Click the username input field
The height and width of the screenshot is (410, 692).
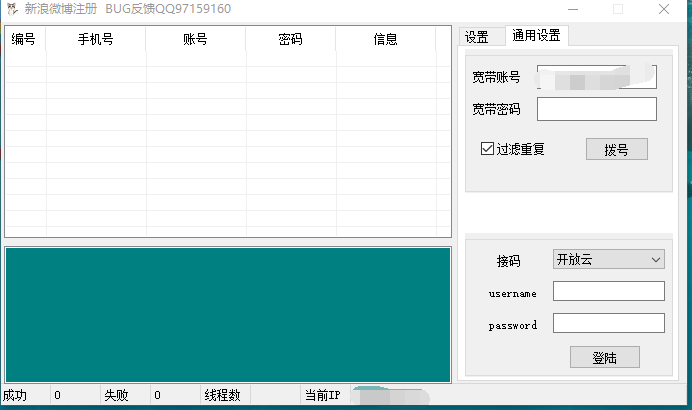click(x=608, y=291)
